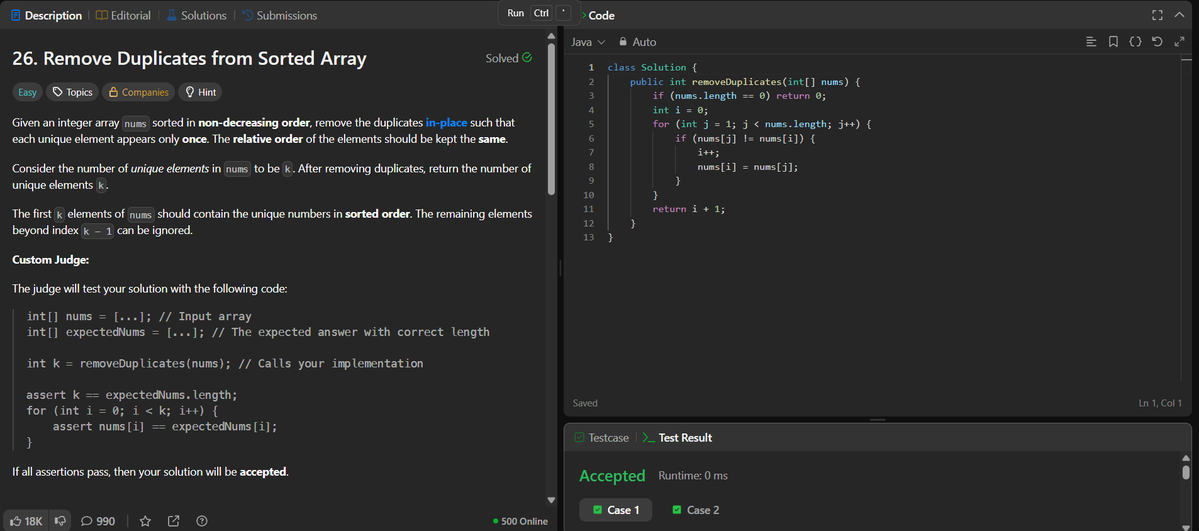Switch to the Editorial tab
The image size is (1199, 531).
pos(123,15)
